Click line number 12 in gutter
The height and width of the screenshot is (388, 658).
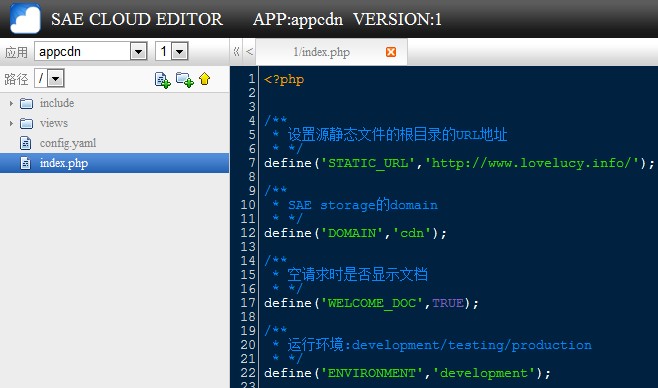click(248, 233)
